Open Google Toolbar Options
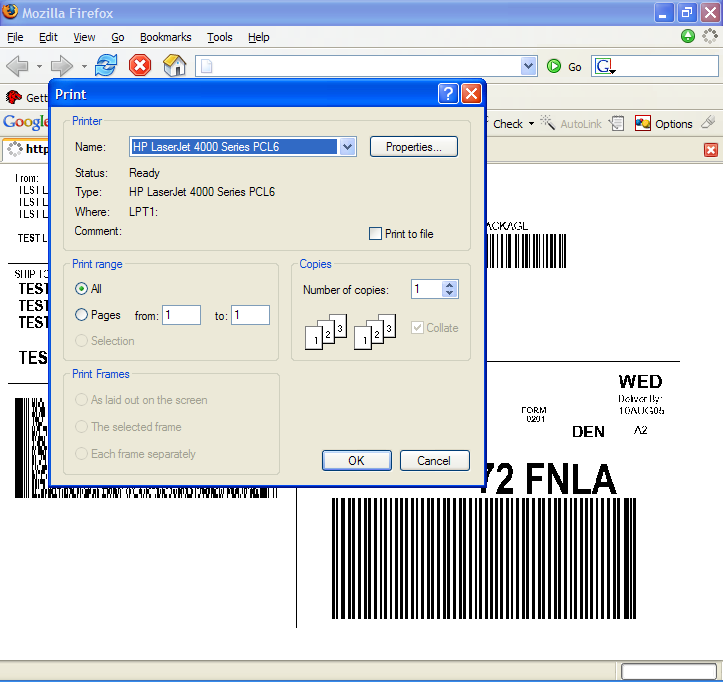 point(664,124)
